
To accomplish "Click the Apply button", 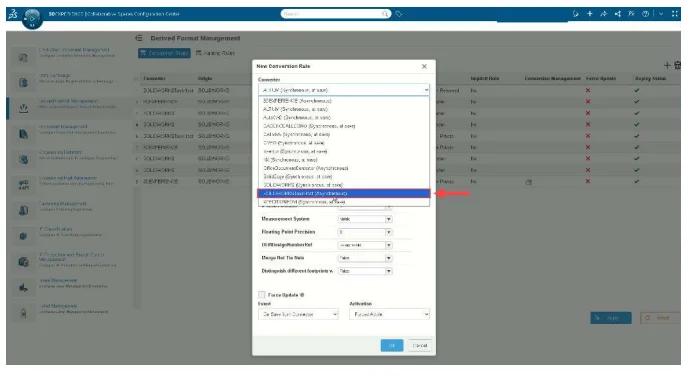I will (611, 318).
